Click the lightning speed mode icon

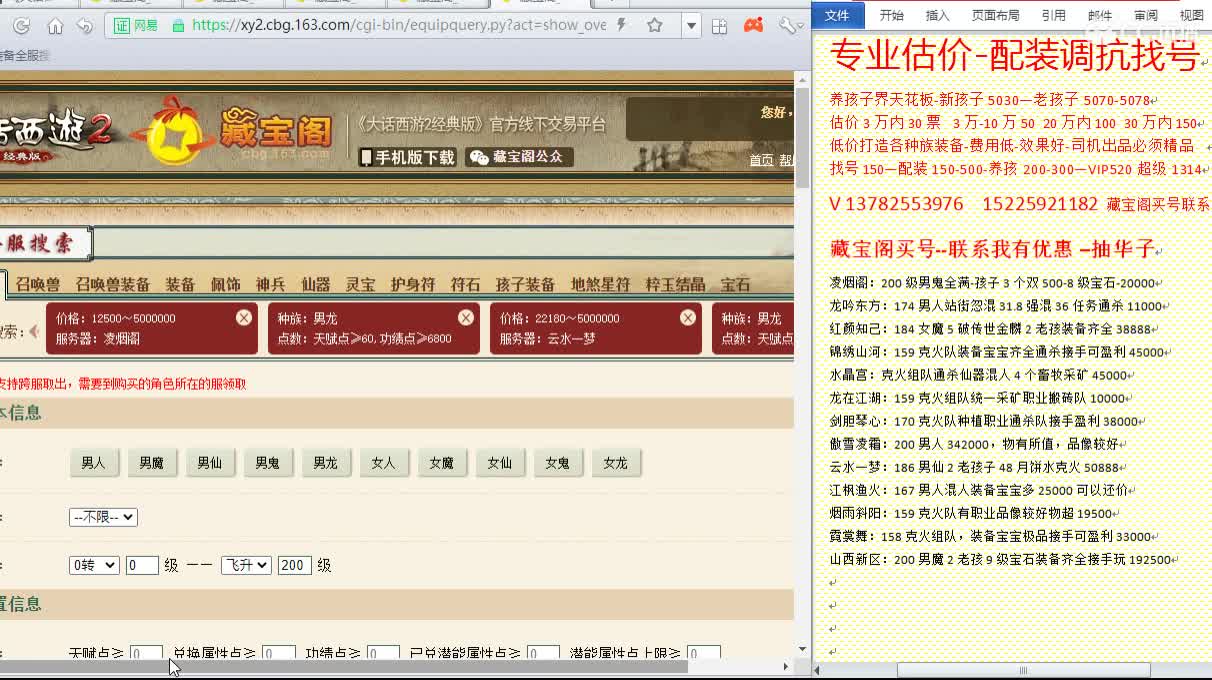click(x=621, y=25)
